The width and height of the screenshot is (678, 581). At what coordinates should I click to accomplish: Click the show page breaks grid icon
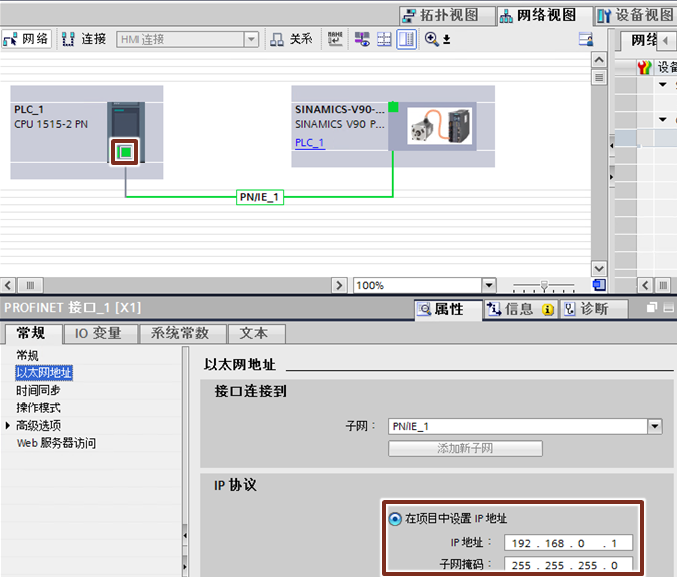click(384, 39)
